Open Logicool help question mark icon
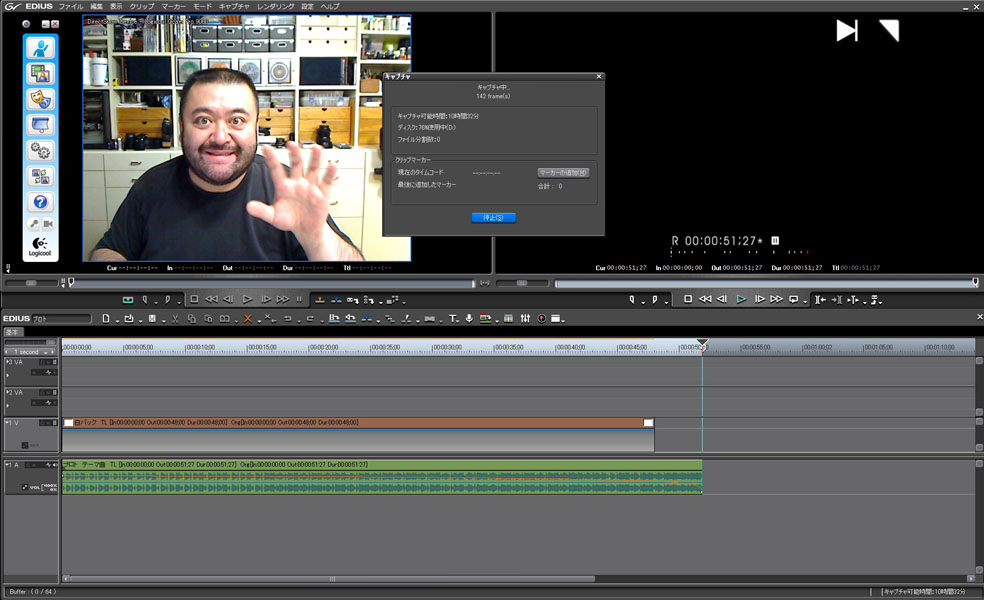The width and height of the screenshot is (984, 600). click(41, 202)
